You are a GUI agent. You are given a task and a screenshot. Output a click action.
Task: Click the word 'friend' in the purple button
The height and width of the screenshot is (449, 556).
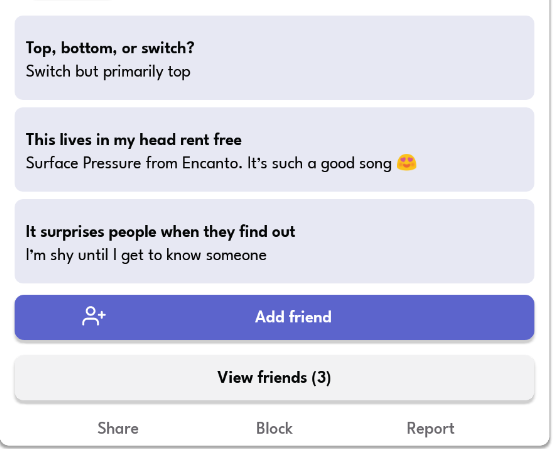pyautogui.click(x=310, y=317)
